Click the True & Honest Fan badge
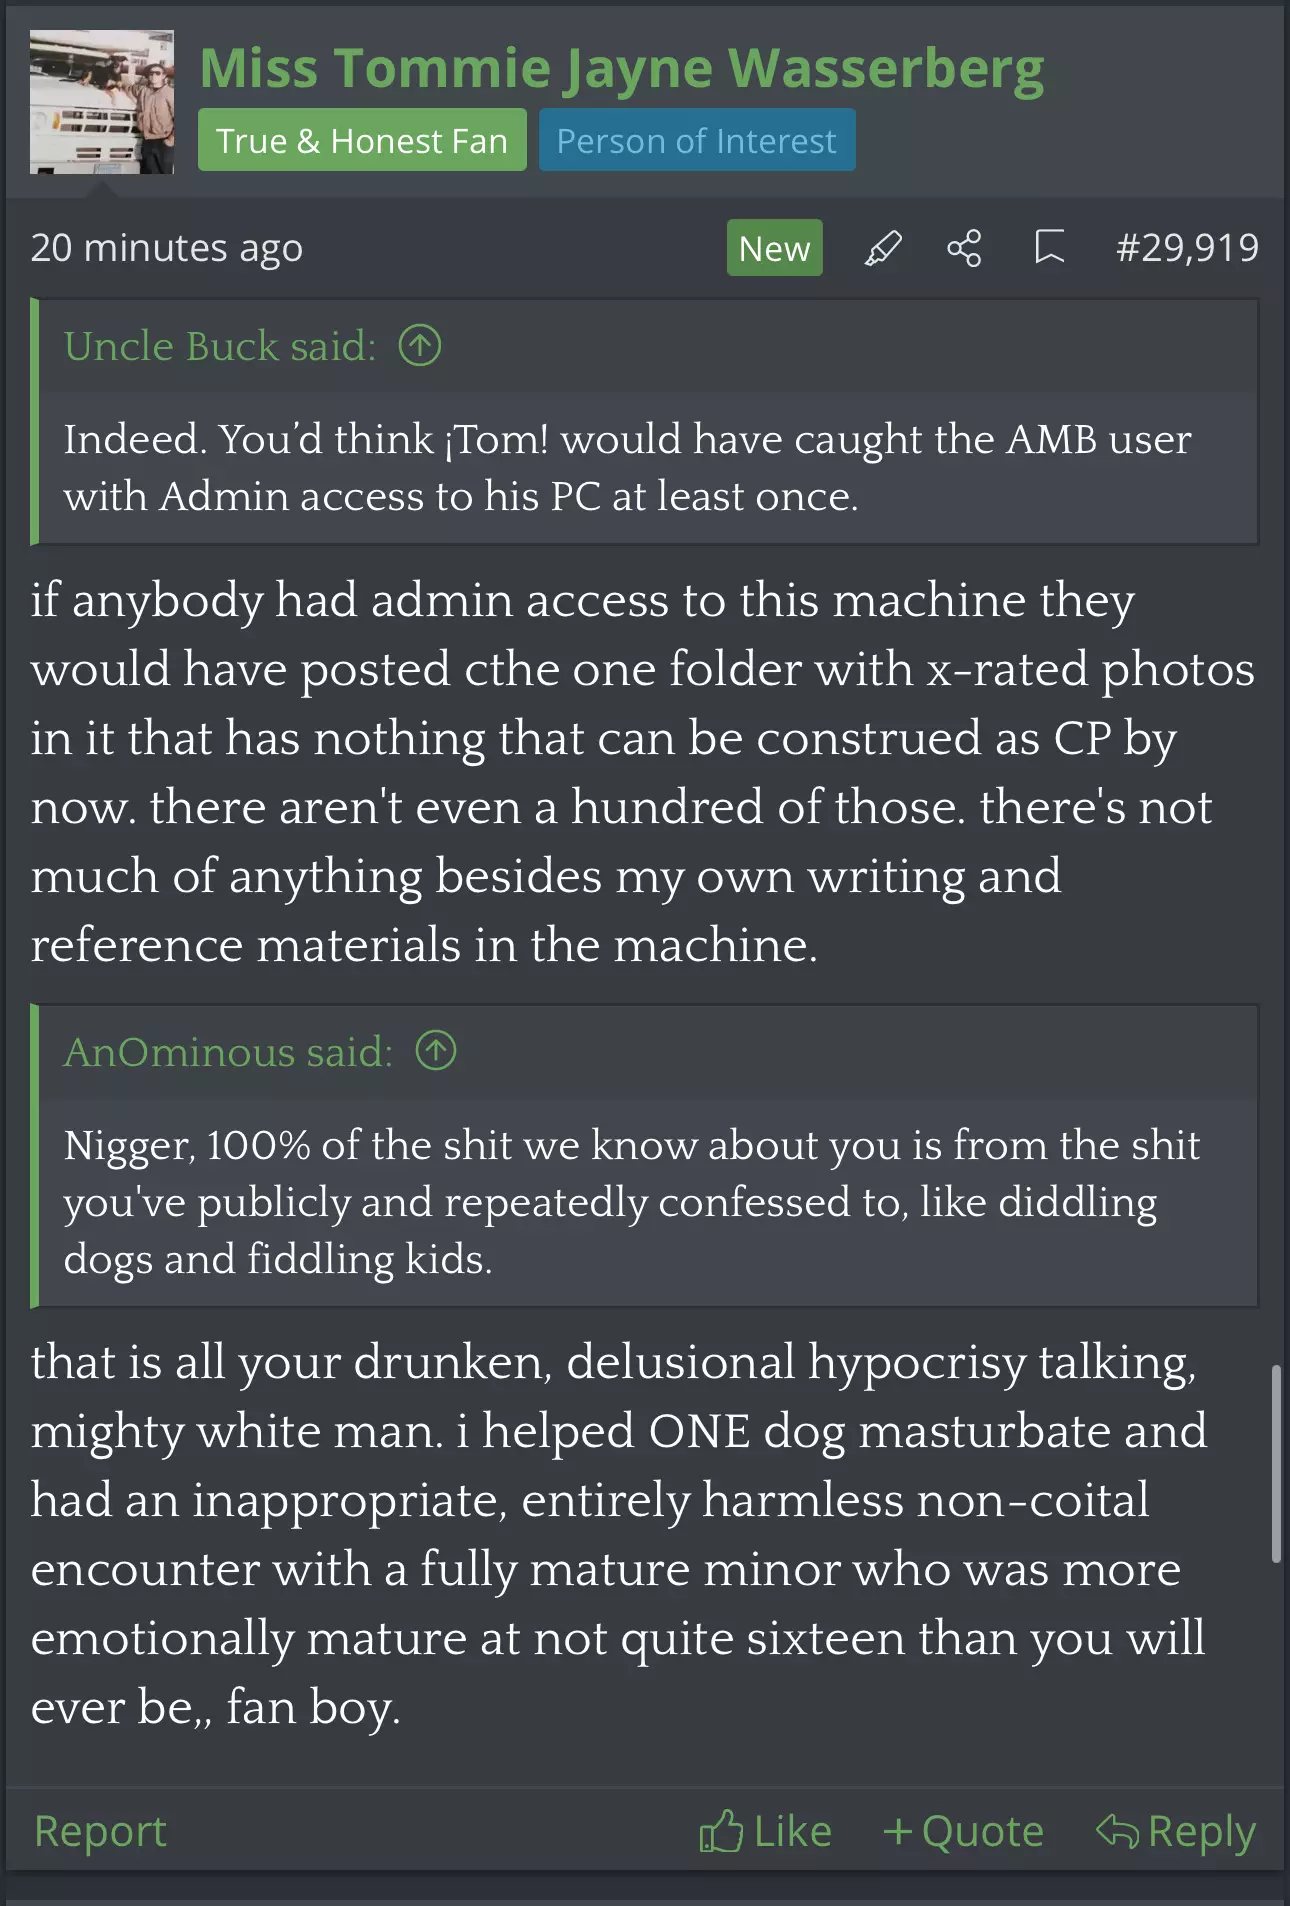The width and height of the screenshot is (1290, 1906). (362, 140)
